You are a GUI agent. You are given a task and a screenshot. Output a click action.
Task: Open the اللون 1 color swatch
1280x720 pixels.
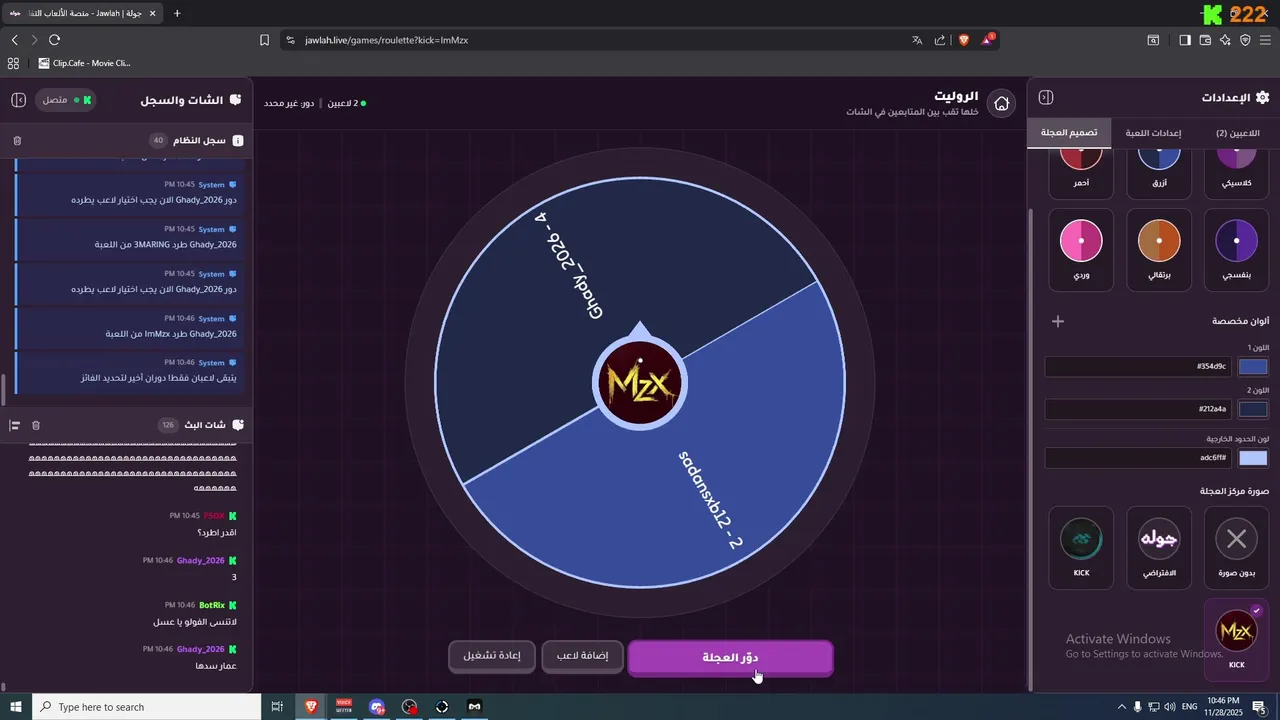pos(1253,366)
